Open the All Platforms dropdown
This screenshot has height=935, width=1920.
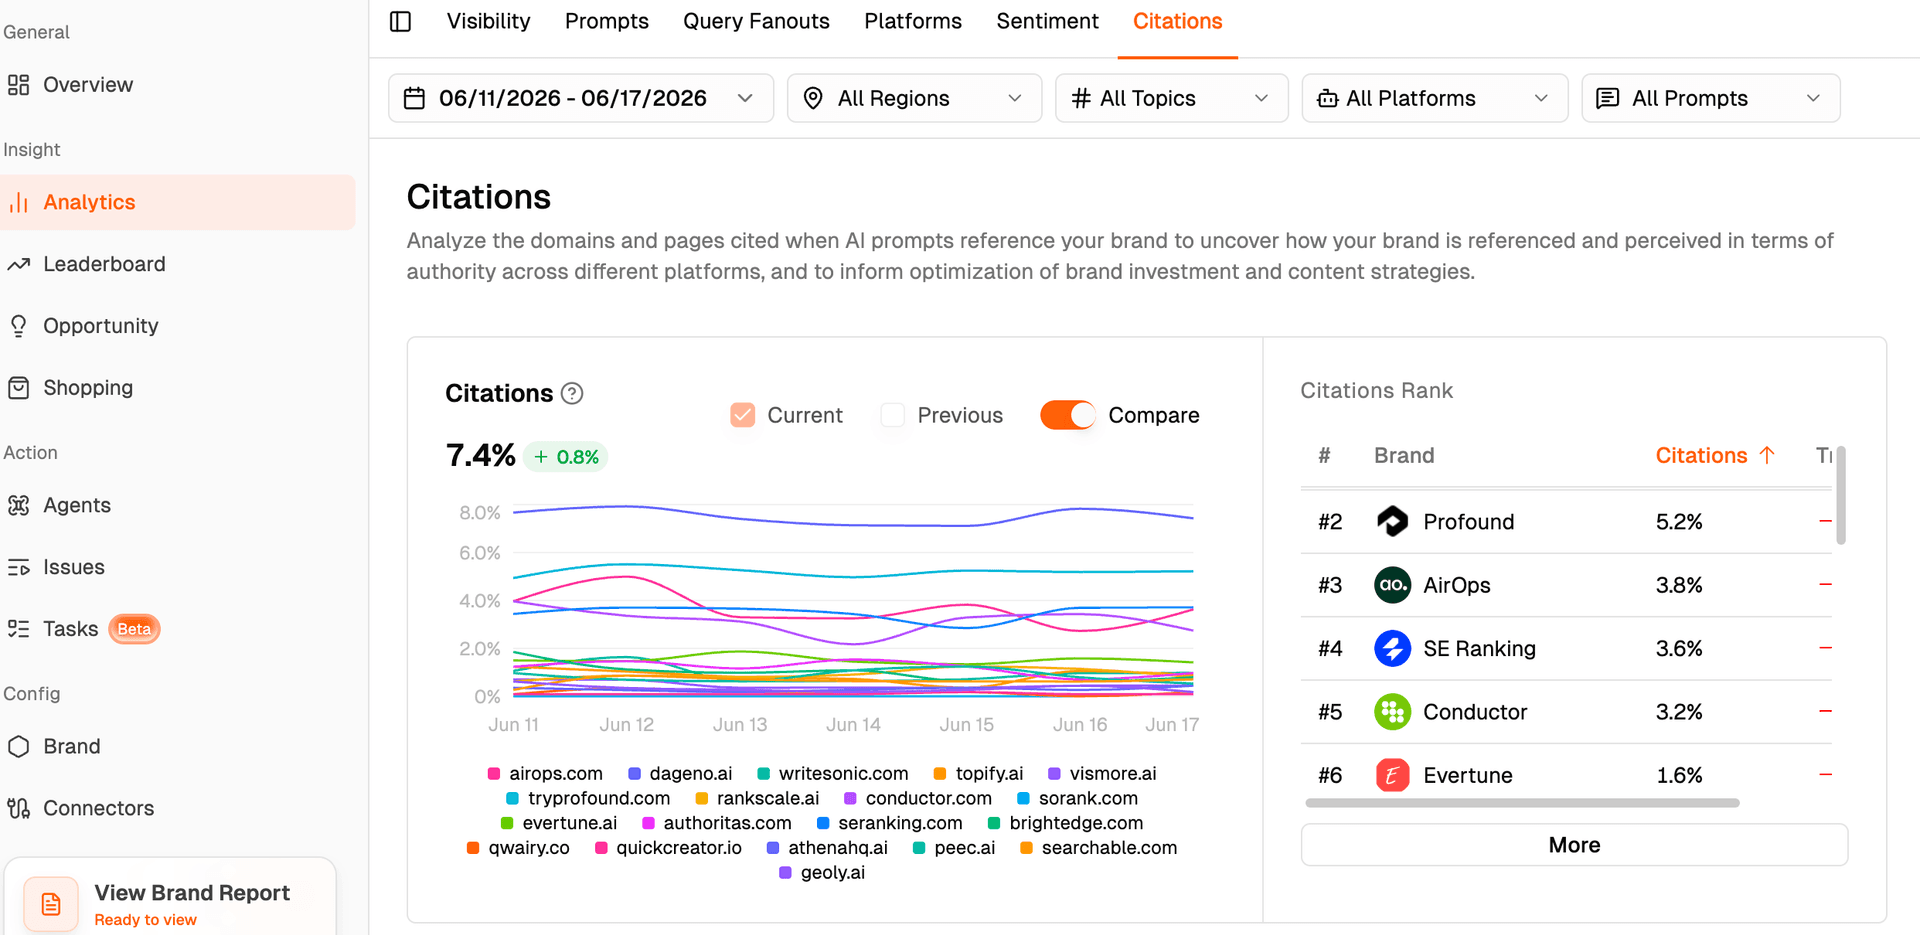[1434, 98]
